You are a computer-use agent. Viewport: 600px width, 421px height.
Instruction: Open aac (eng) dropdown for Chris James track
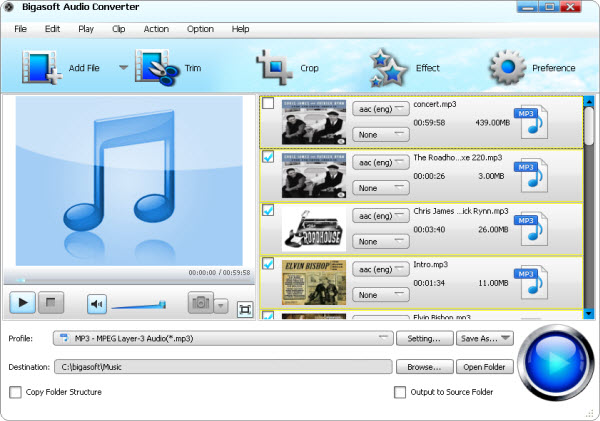click(x=381, y=216)
